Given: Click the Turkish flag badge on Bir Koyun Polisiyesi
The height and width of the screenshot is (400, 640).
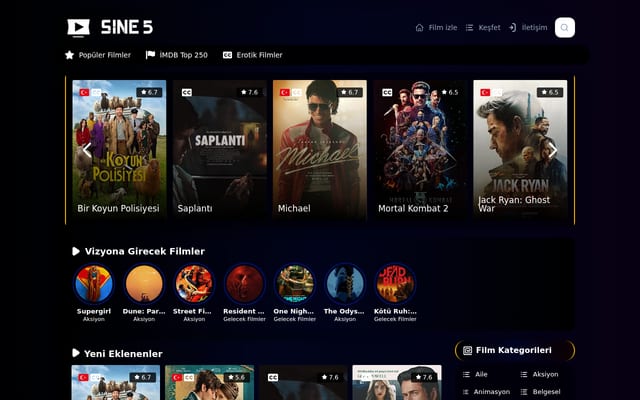Looking at the screenshot, I should 84,93.
